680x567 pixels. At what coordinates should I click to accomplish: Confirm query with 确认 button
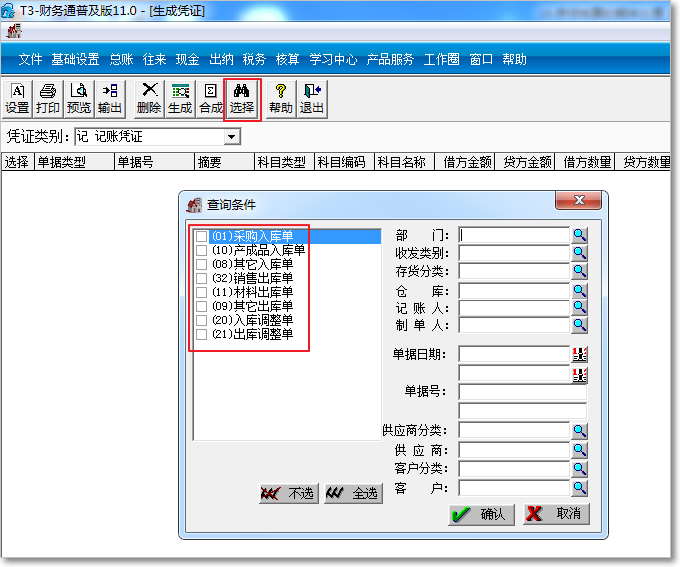pyautogui.click(x=481, y=515)
